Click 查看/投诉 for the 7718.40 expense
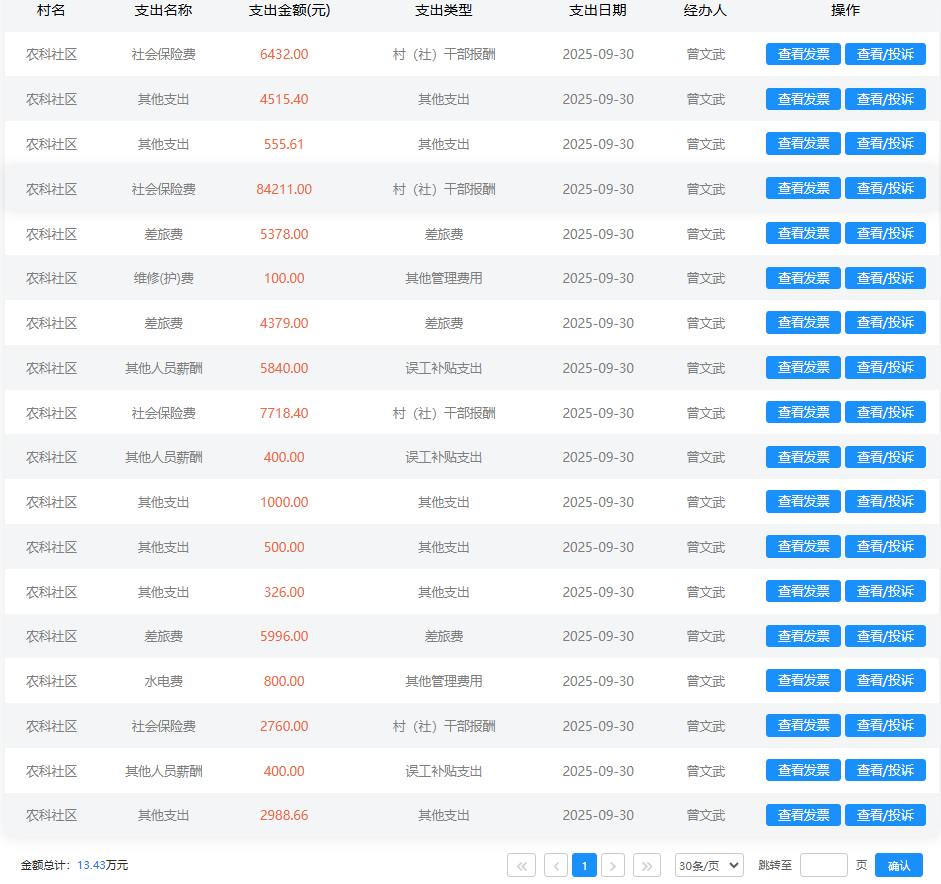Viewport: 941px width, 884px height. pyautogui.click(x=885, y=412)
